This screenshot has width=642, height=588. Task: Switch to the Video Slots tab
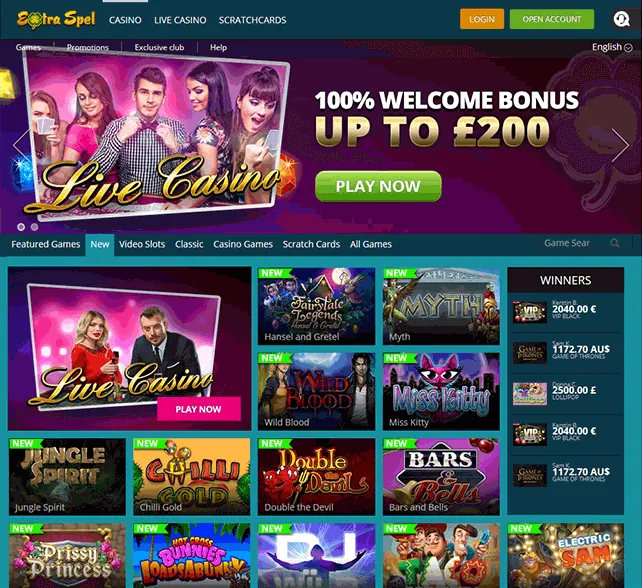click(x=142, y=244)
